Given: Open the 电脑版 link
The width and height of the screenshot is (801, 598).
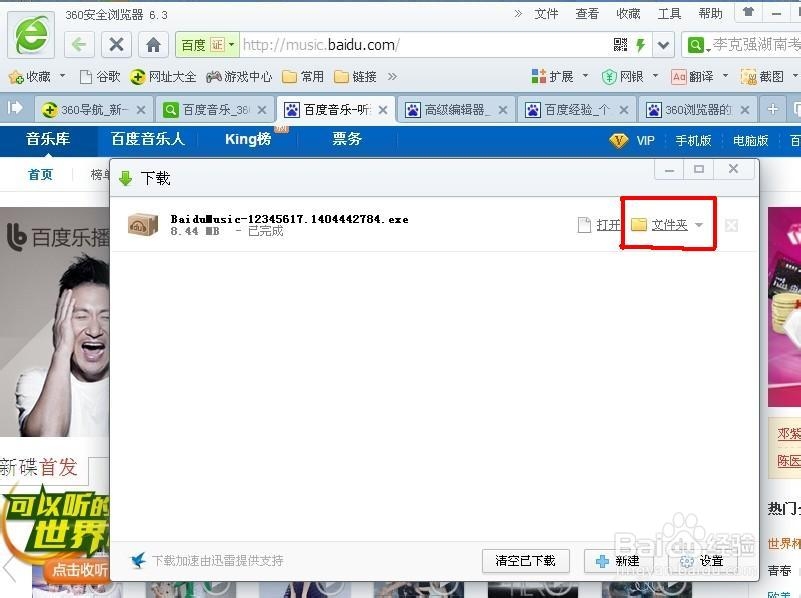Looking at the screenshot, I should pos(751,140).
